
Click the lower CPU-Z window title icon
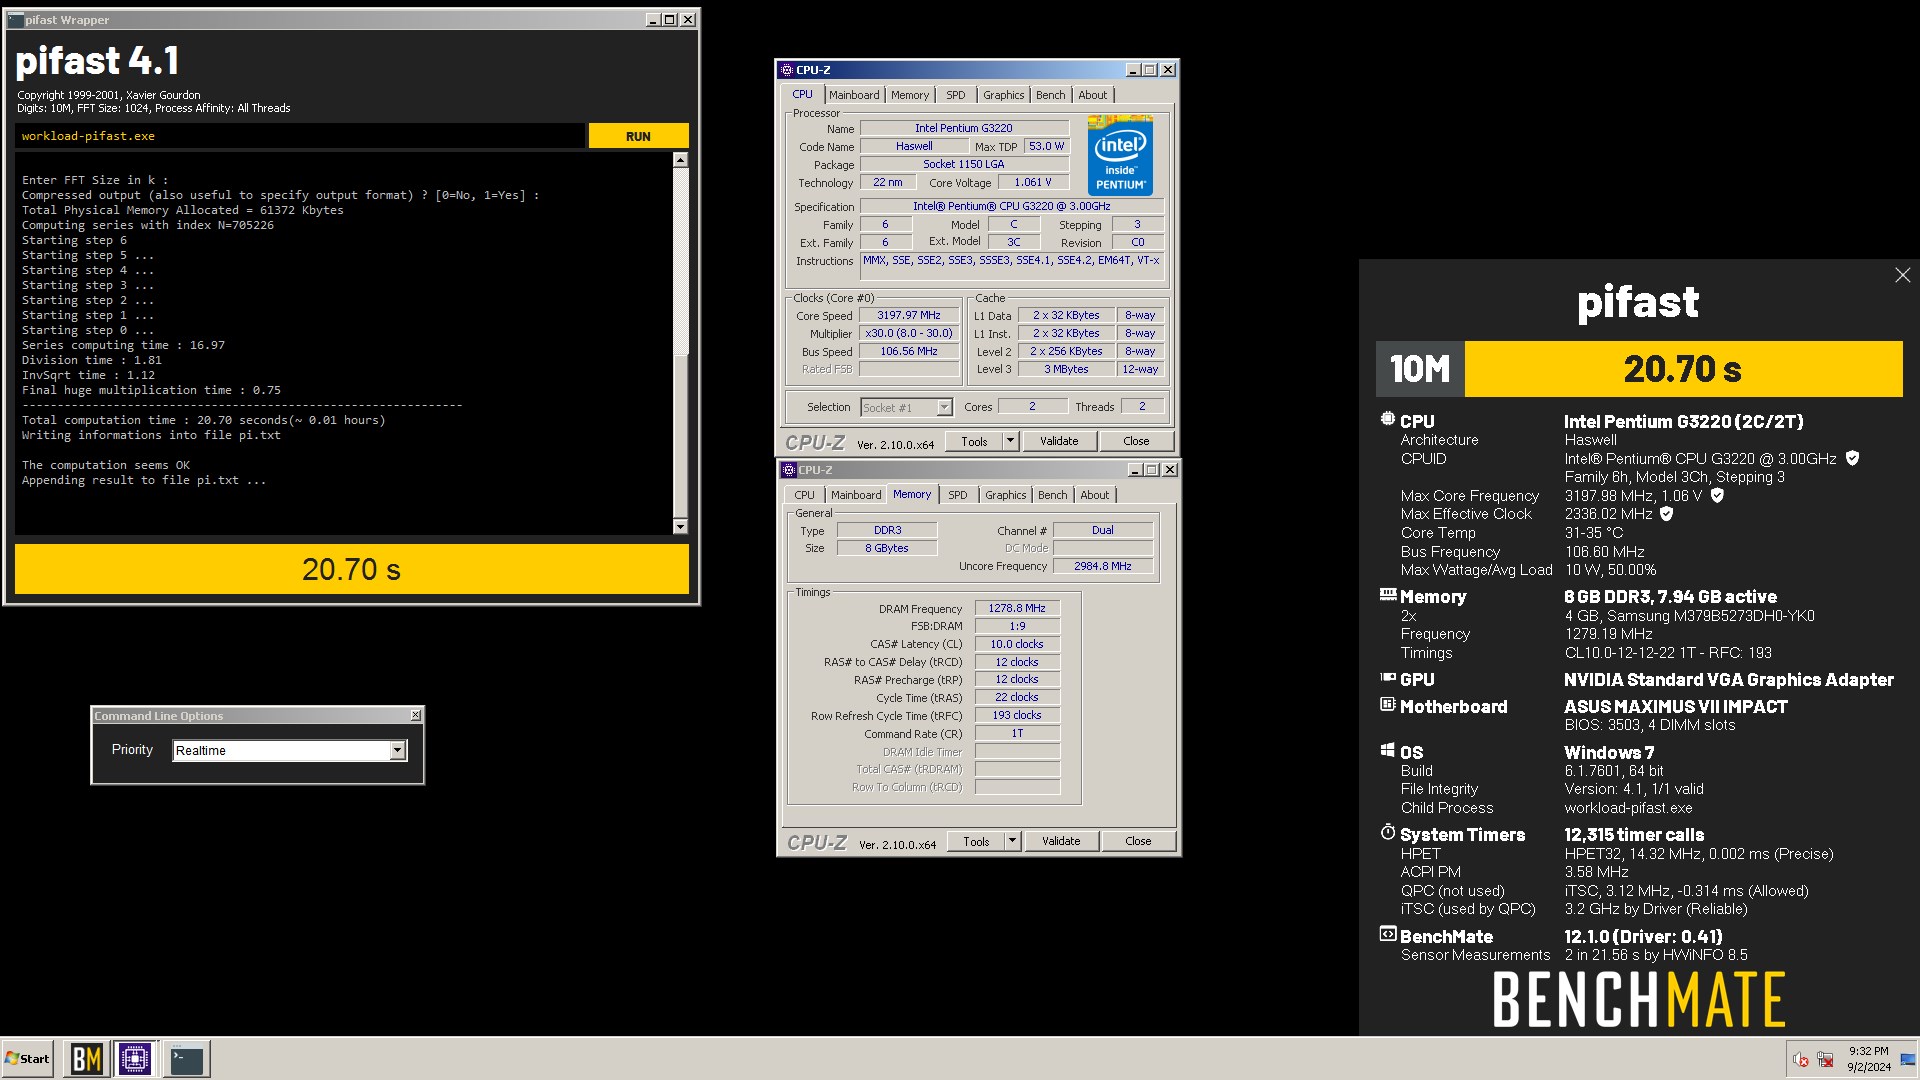tap(789, 470)
